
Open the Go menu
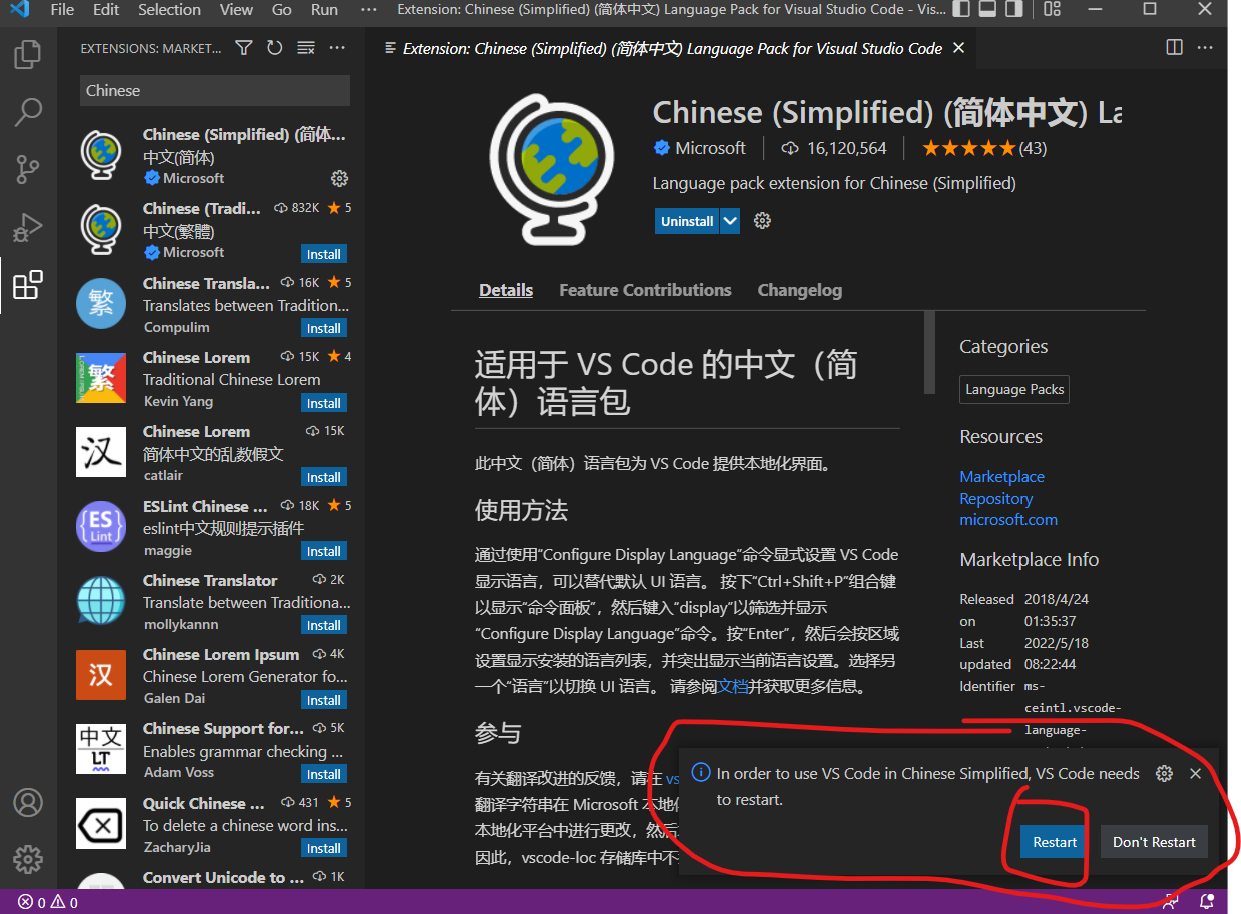pyautogui.click(x=282, y=9)
